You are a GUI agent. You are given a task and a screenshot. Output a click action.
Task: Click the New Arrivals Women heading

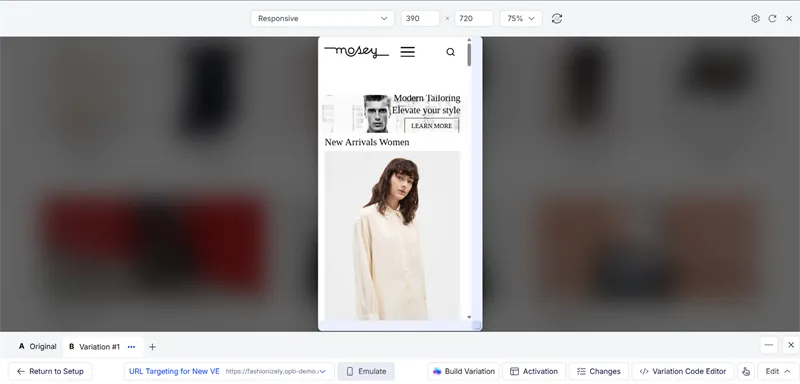point(367,142)
